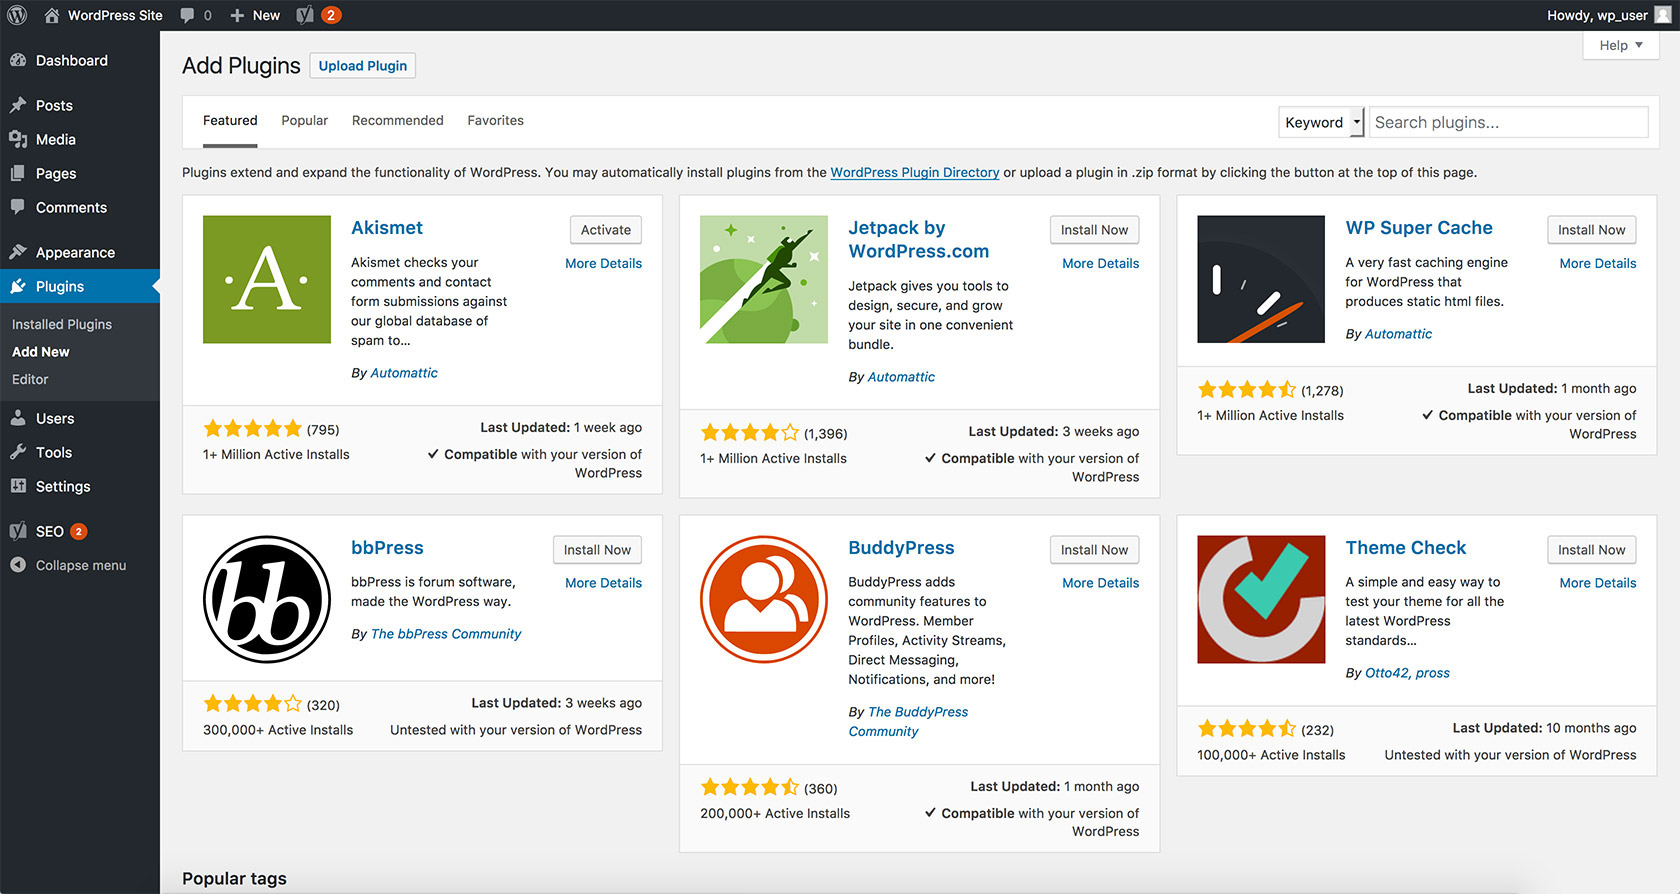This screenshot has width=1680, height=894.
Task: Open the Keyword search type dropdown
Action: [1321, 122]
